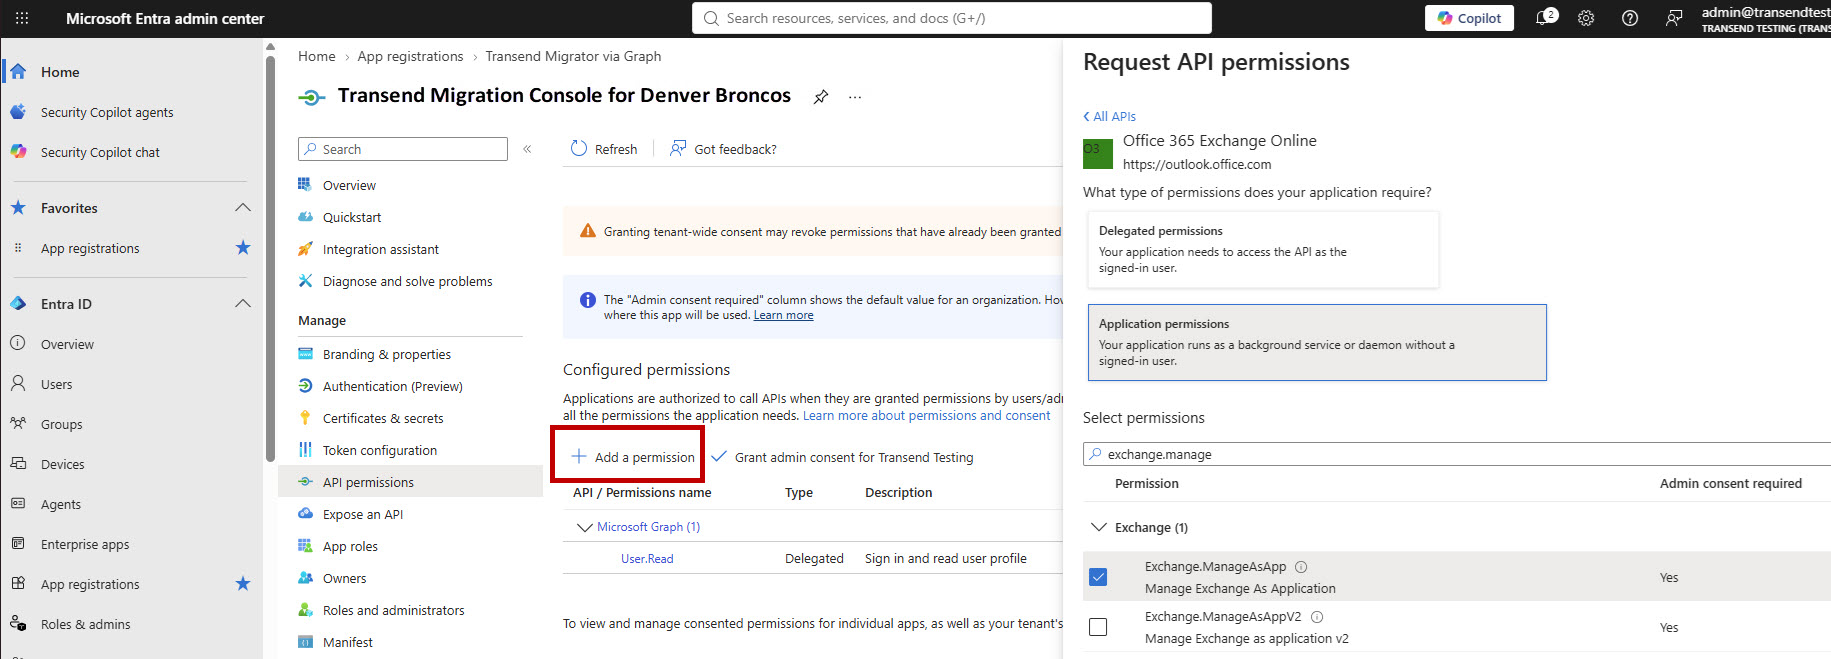Pin the app registration with the pin icon
1831x659 pixels.
click(x=821, y=97)
